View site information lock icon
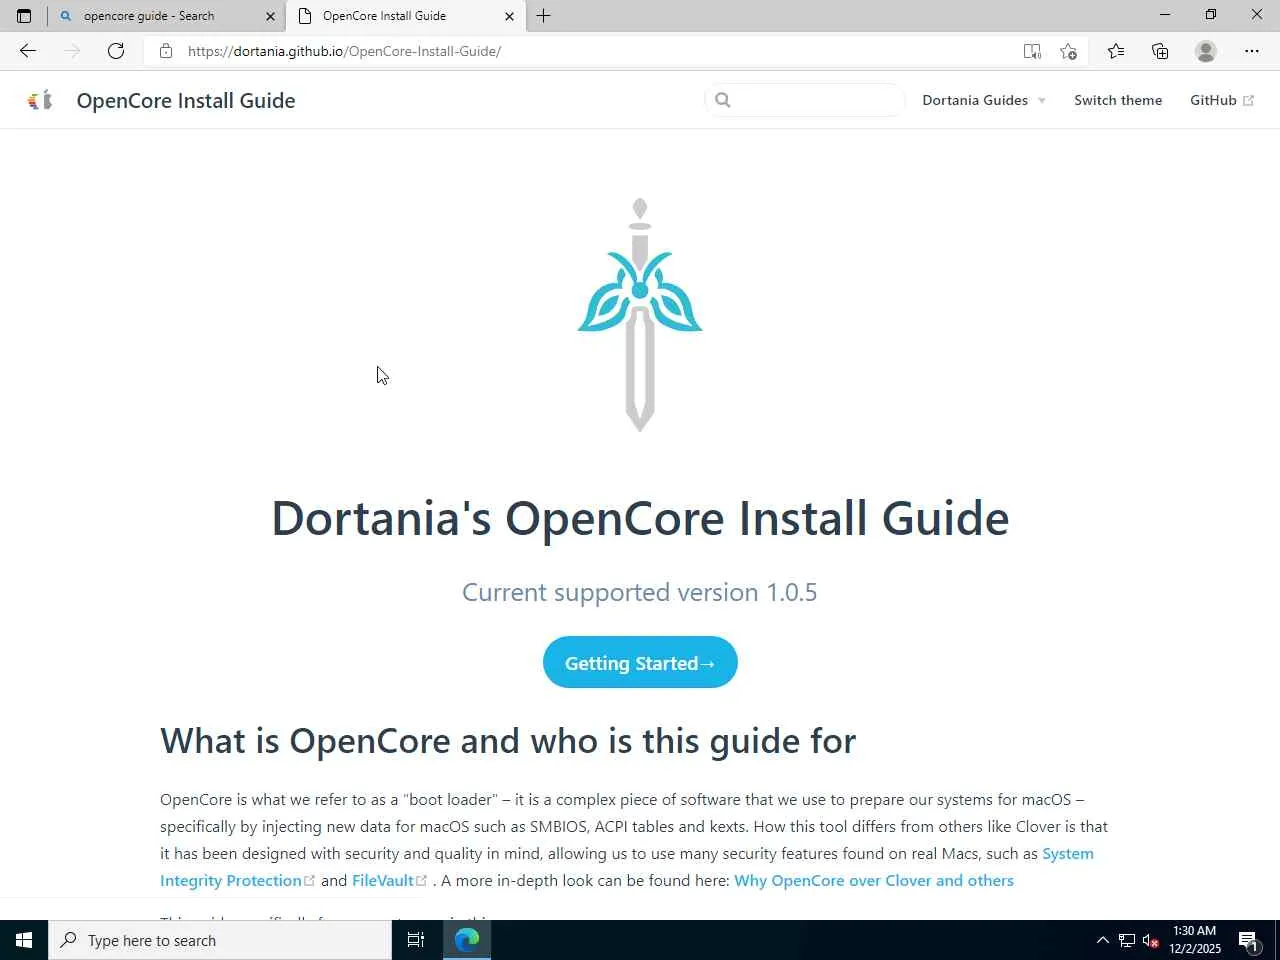 tap(166, 51)
